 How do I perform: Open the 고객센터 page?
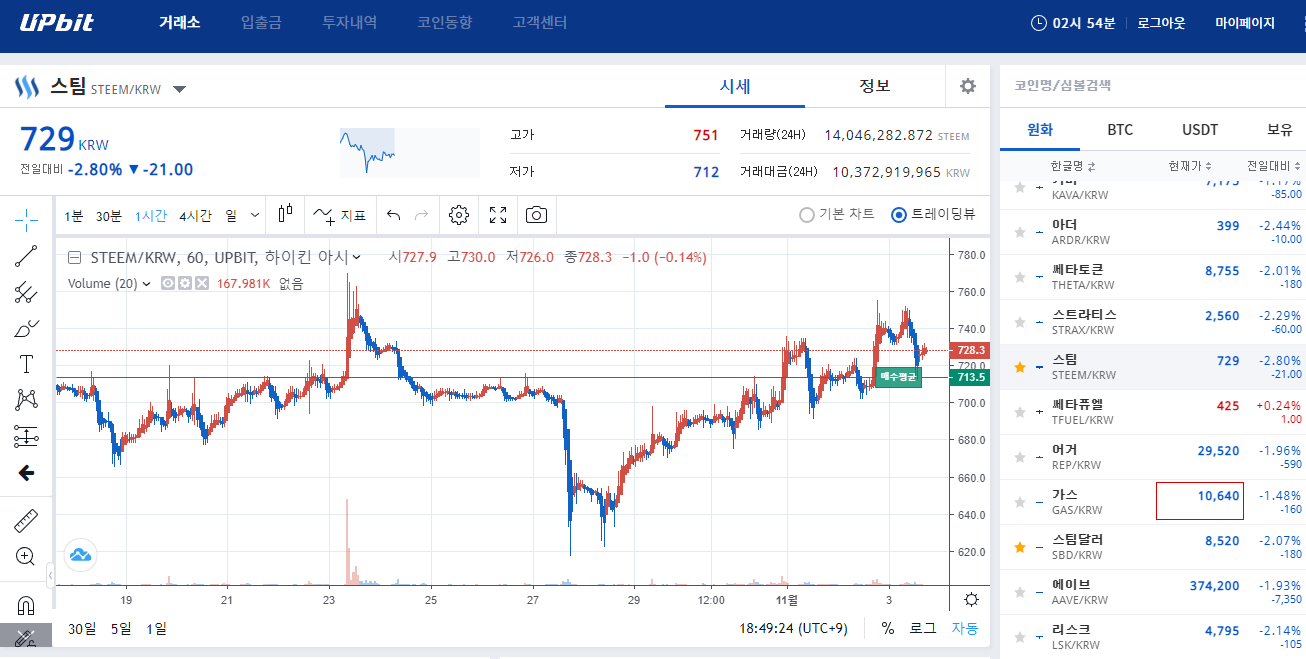[x=540, y=22]
